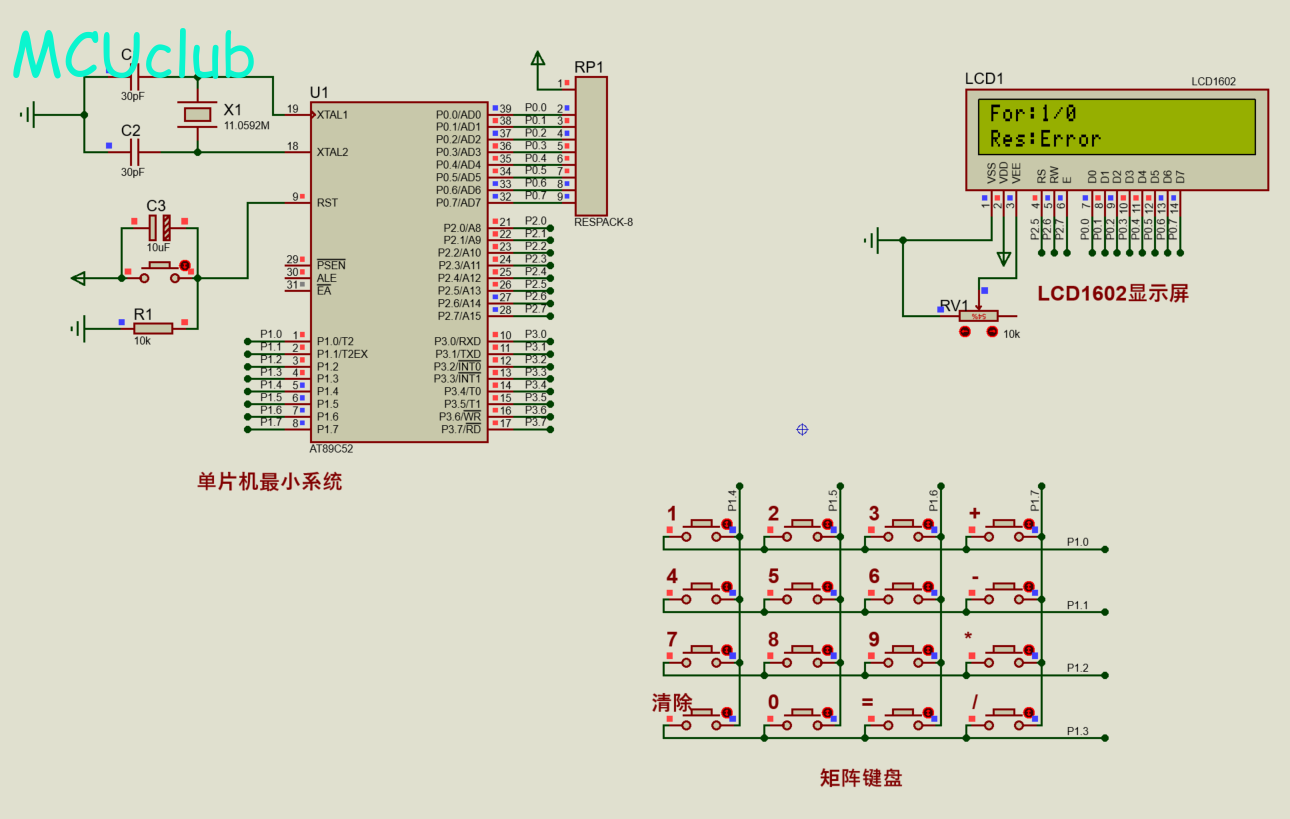This screenshot has width=1290, height=819.
Task: Click the 'LCD1' reference label
Action: (x=984, y=79)
